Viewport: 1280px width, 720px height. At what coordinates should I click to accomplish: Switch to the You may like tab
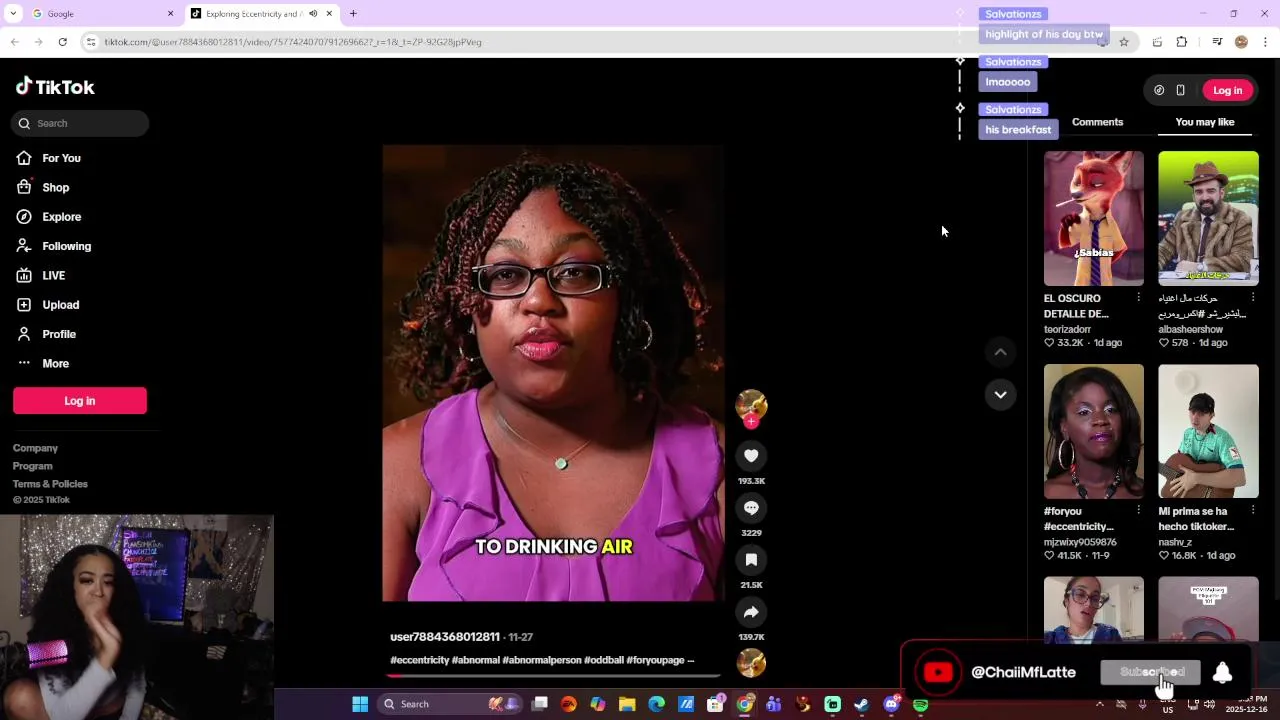[x=1205, y=122]
